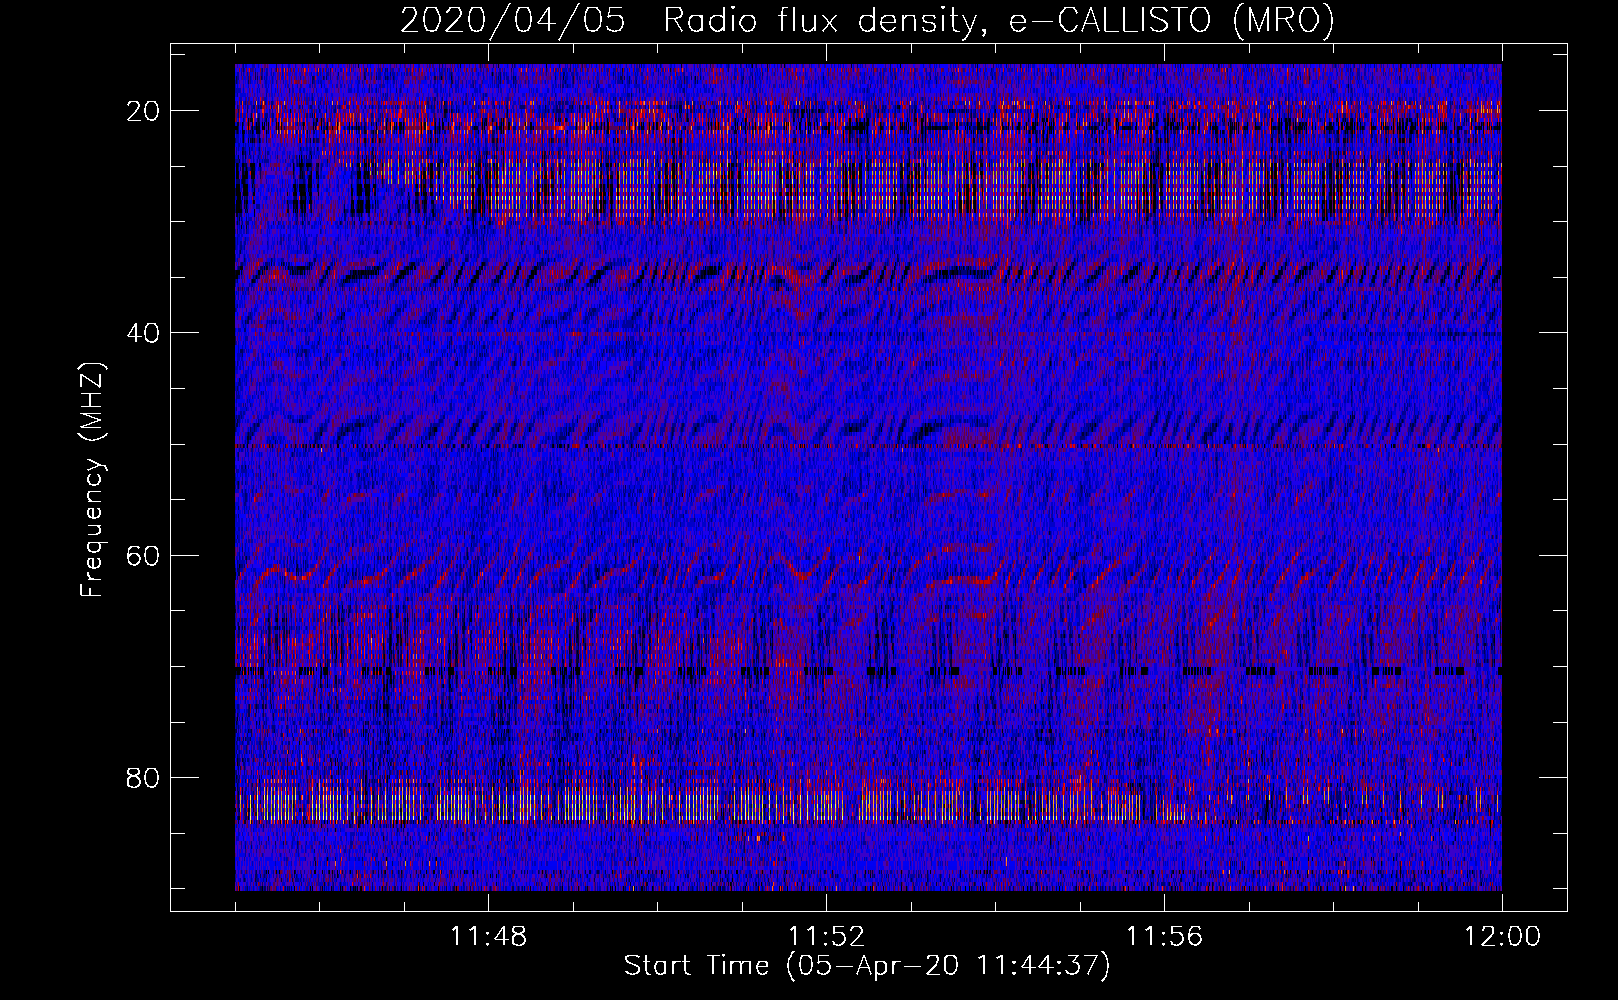This screenshot has width=1618, height=1000.
Task: Click the 12:00 time tick label
Action: (x=1502, y=937)
